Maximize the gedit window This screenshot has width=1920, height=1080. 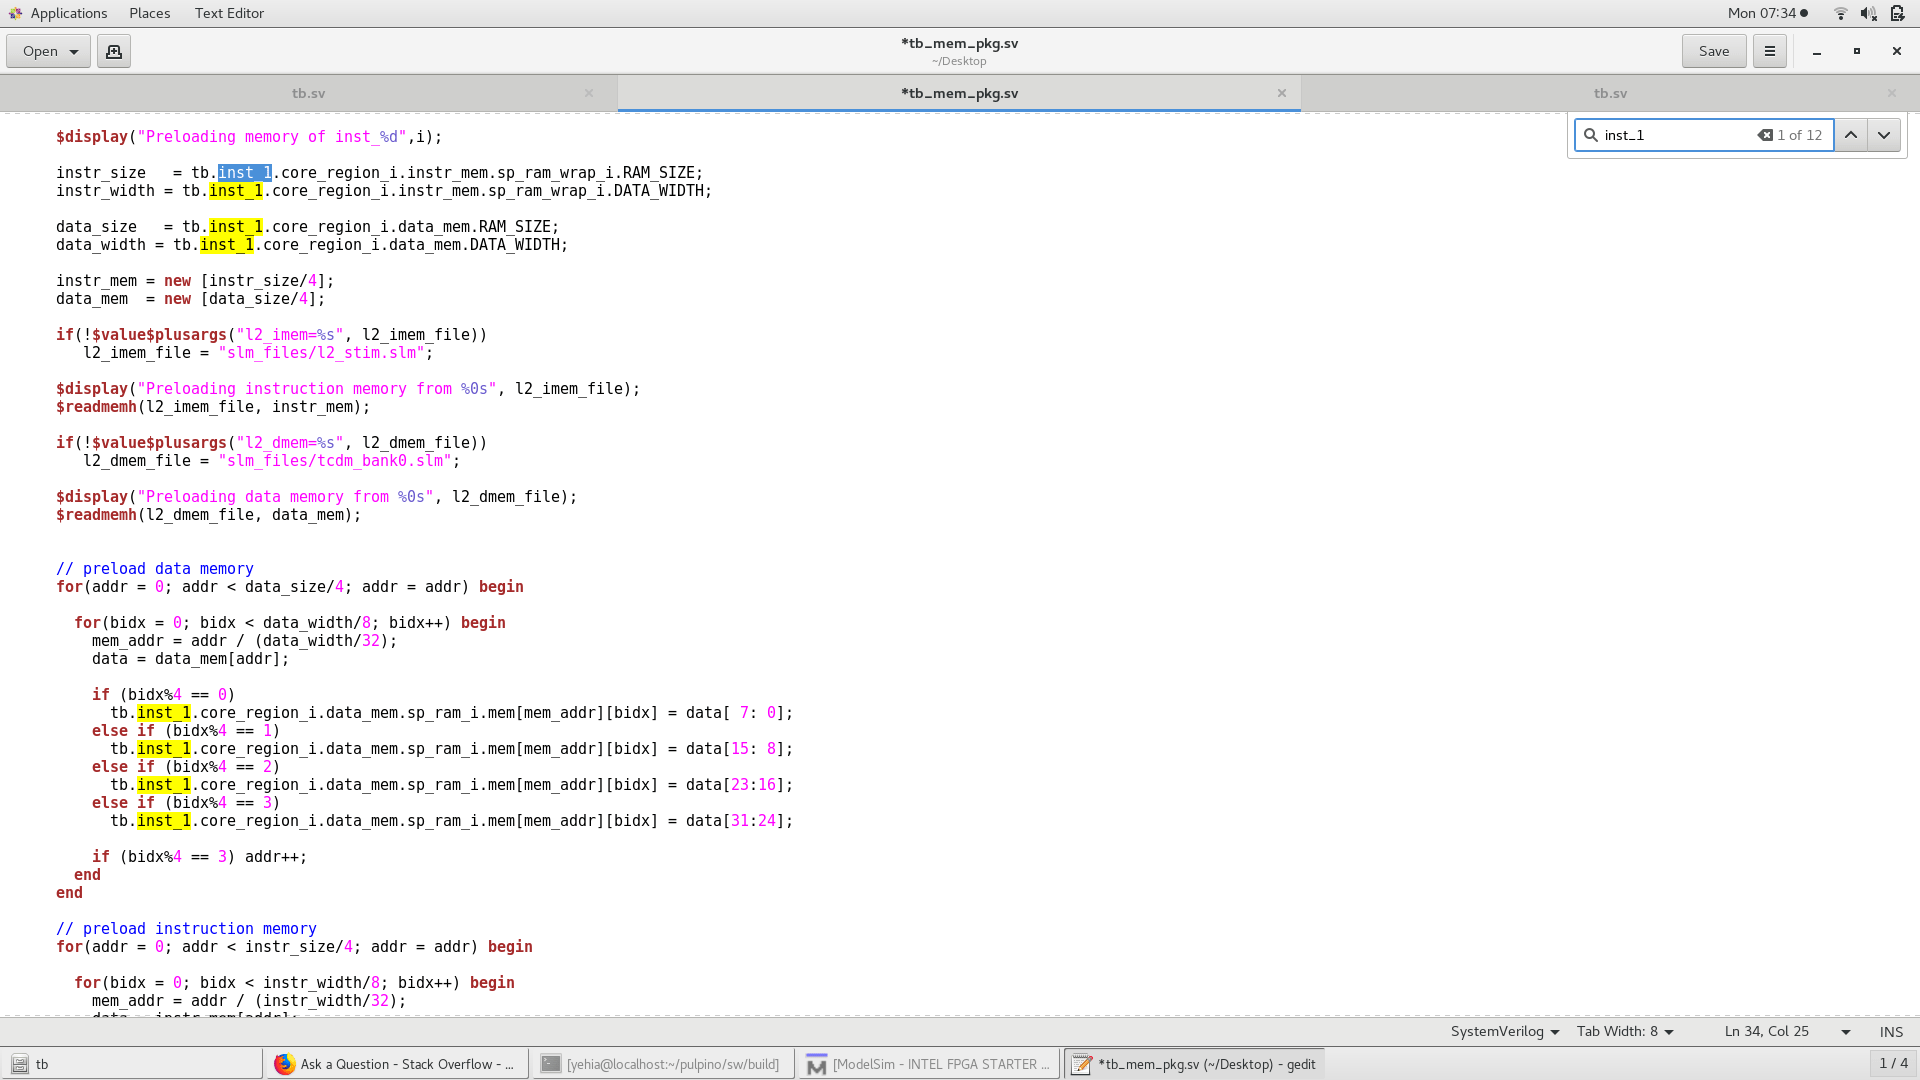click(1857, 51)
